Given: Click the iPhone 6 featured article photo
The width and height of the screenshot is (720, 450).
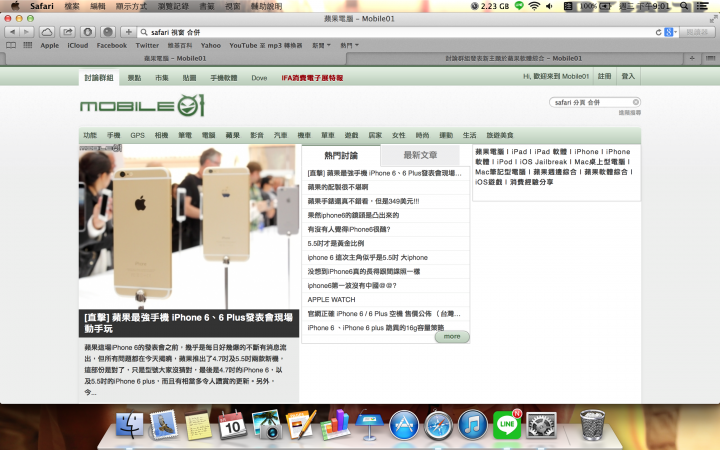Looking at the screenshot, I should (189, 226).
